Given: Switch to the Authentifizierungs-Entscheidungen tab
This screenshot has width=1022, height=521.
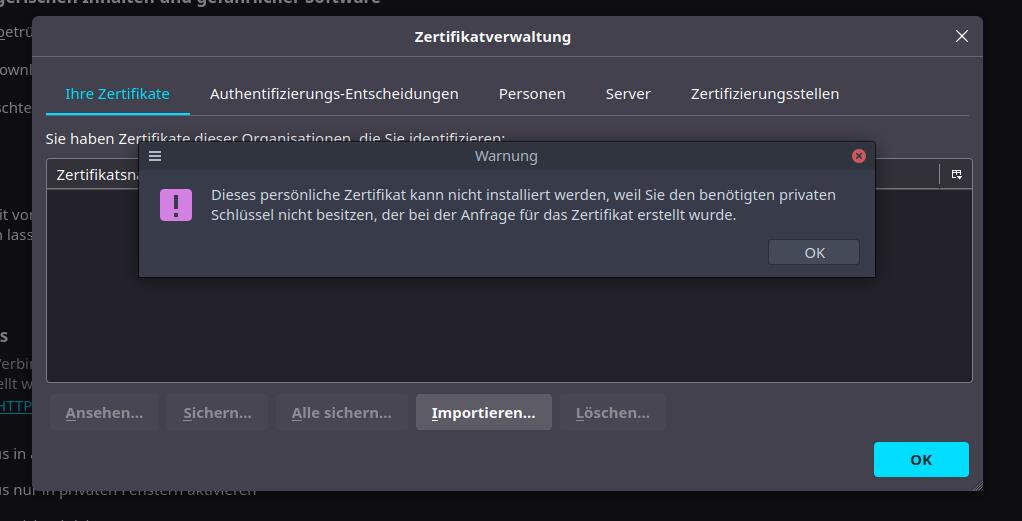Looking at the screenshot, I should 334,93.
